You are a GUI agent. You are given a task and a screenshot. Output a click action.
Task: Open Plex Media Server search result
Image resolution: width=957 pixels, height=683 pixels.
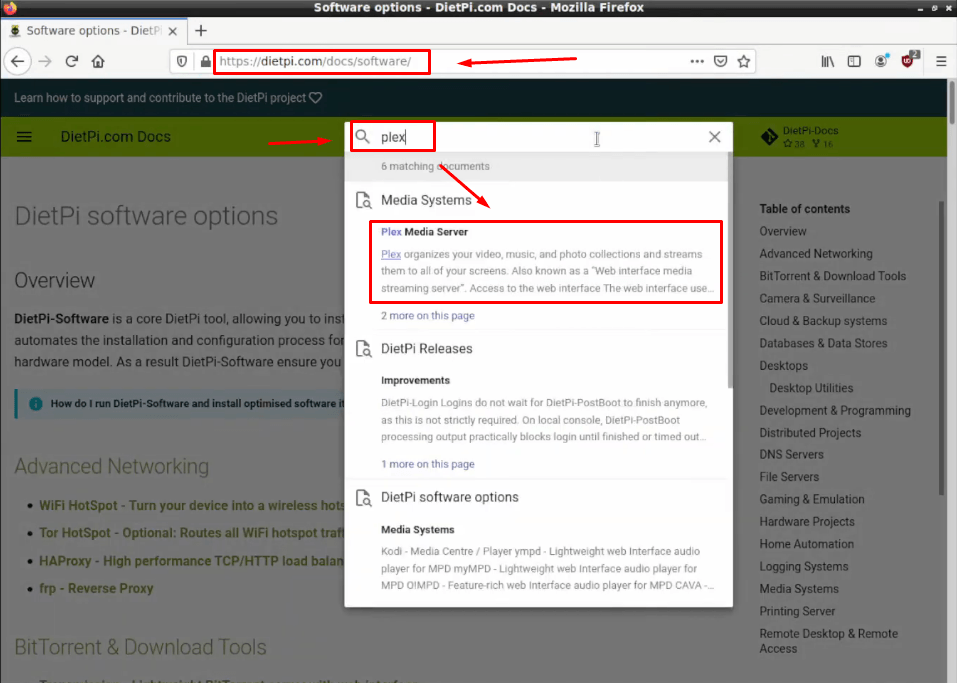(546, 262)
